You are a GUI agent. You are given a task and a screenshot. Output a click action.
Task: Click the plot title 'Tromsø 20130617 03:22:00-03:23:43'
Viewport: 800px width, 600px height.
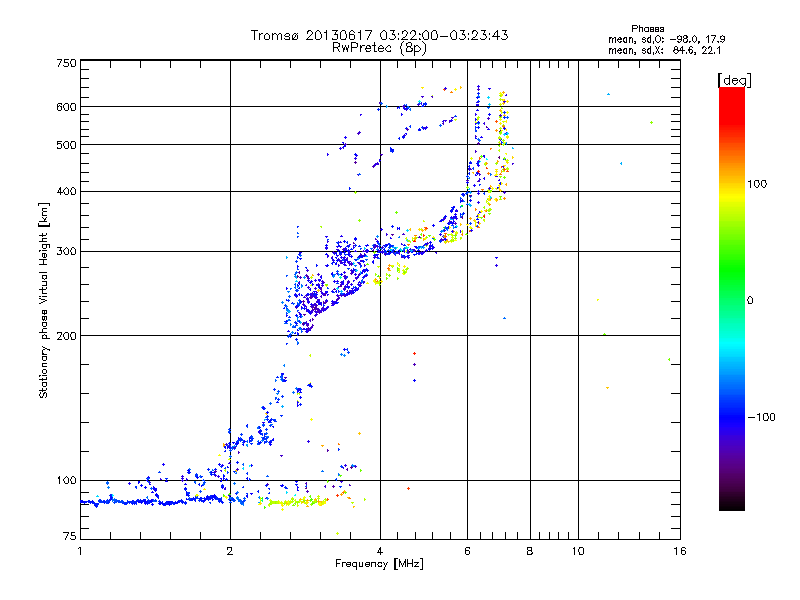tap(379, 35)
